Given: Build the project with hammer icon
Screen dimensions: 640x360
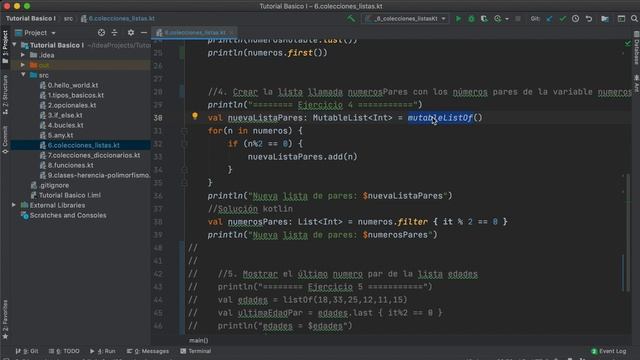Looking at the screenshot, I should (351, 18).
